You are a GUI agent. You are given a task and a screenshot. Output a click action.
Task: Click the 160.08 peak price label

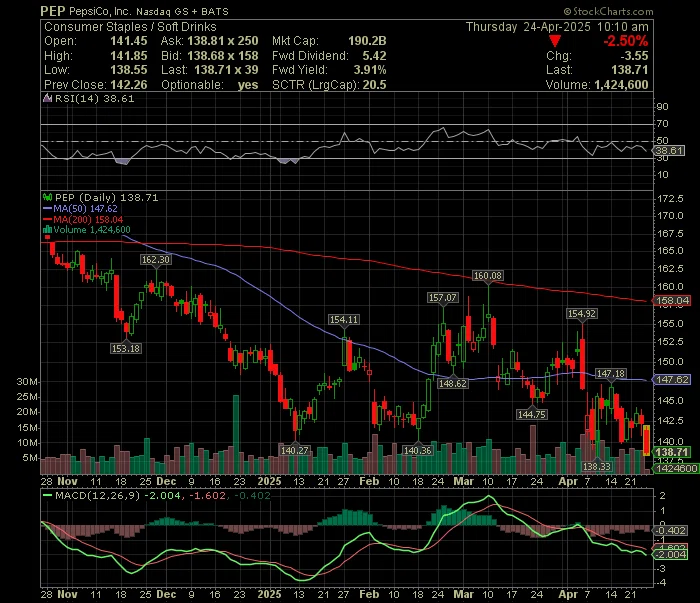coord(488,276)
